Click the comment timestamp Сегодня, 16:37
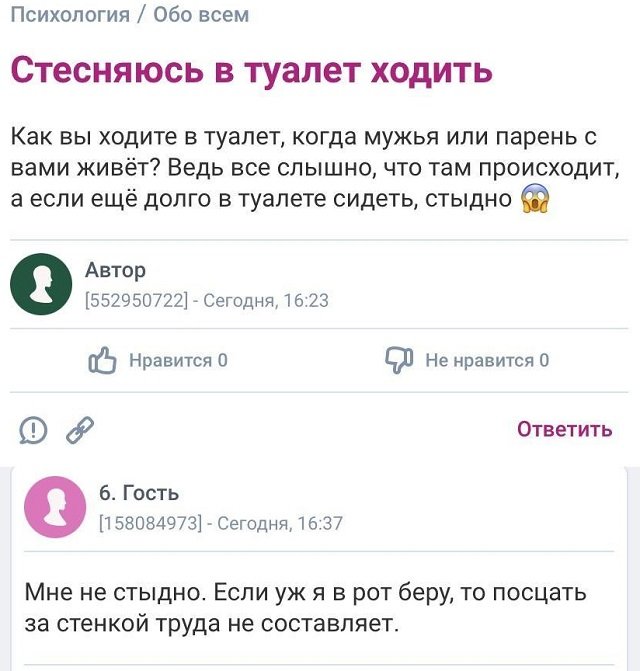This screenshot has height=671, width=640. (280, 522)
